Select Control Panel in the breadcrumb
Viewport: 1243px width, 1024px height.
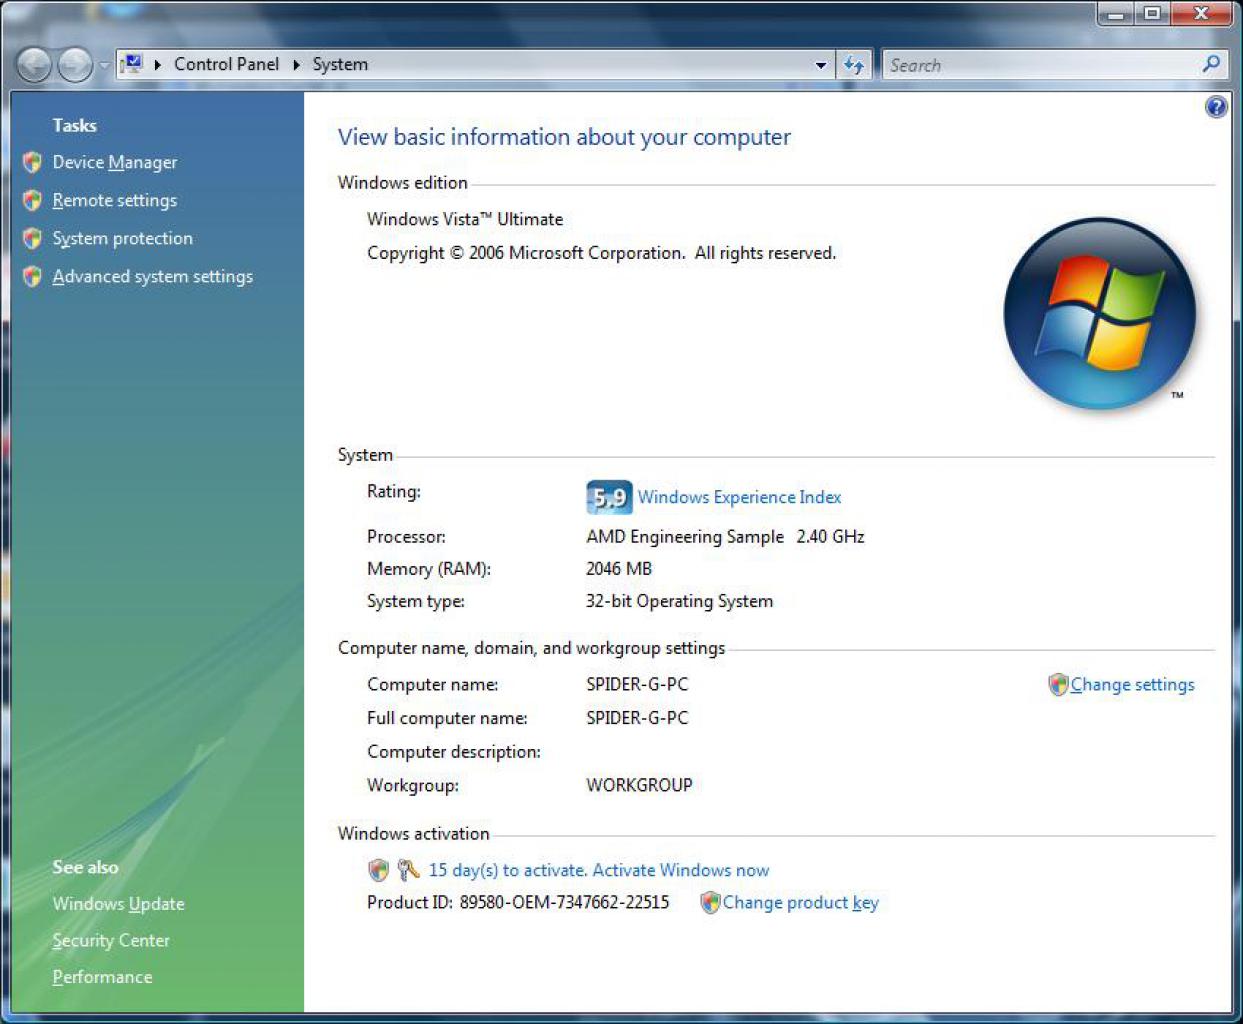pyautogui.click(x=226, y=64)
